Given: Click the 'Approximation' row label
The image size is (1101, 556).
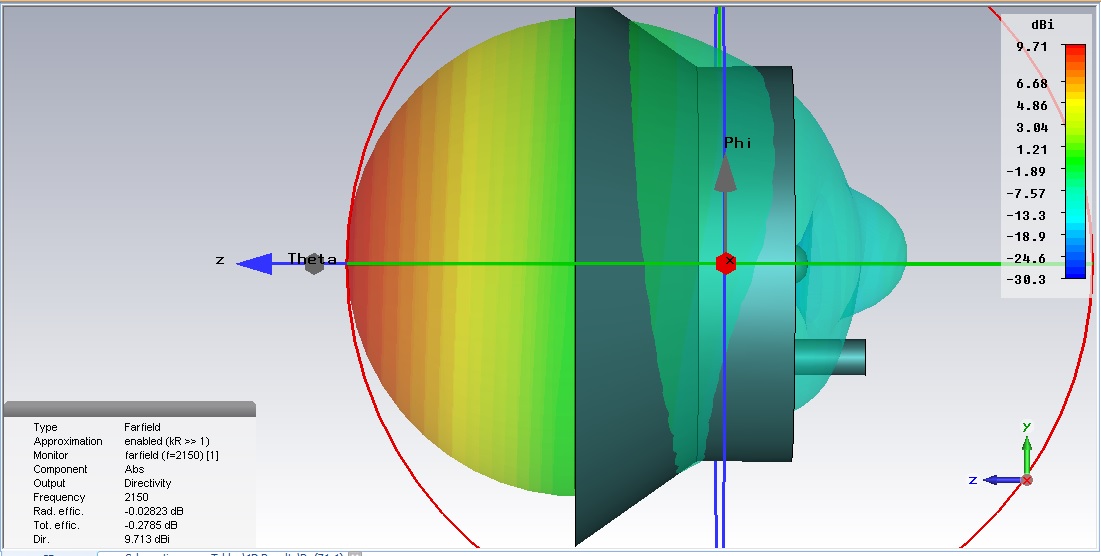Looking at the screenshot, I should point(68,441).
